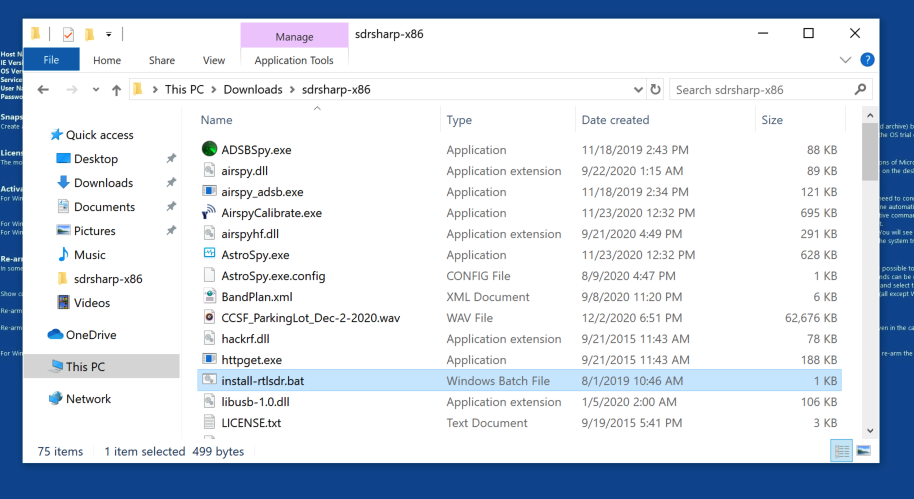Open the Application Tools tab
Viewport: 914px width, 499px height.
click(294, 60)
